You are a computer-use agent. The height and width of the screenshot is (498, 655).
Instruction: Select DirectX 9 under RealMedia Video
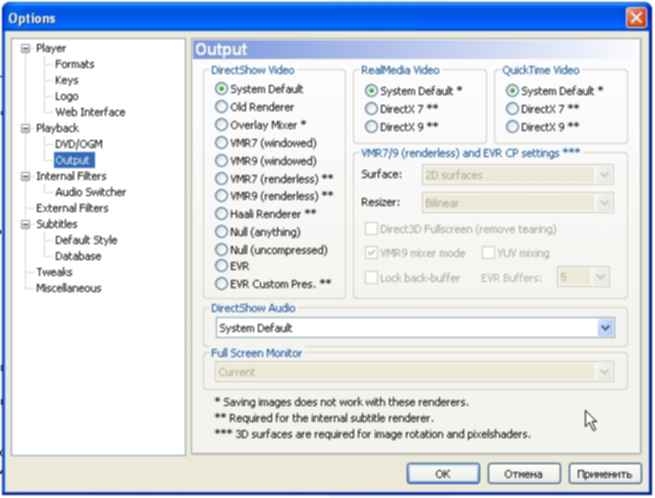[372, 127]
